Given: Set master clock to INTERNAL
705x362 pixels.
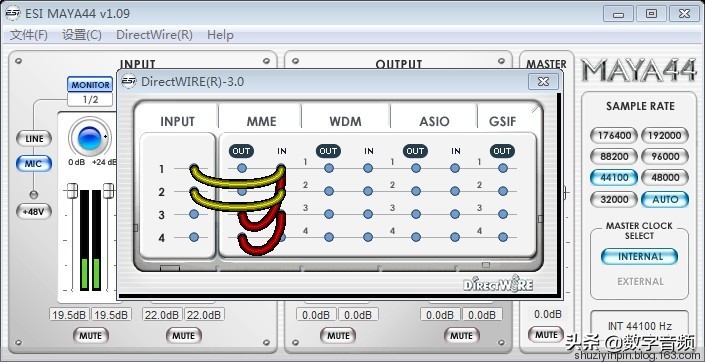Looking at the screenshot, I should [639, 257].
